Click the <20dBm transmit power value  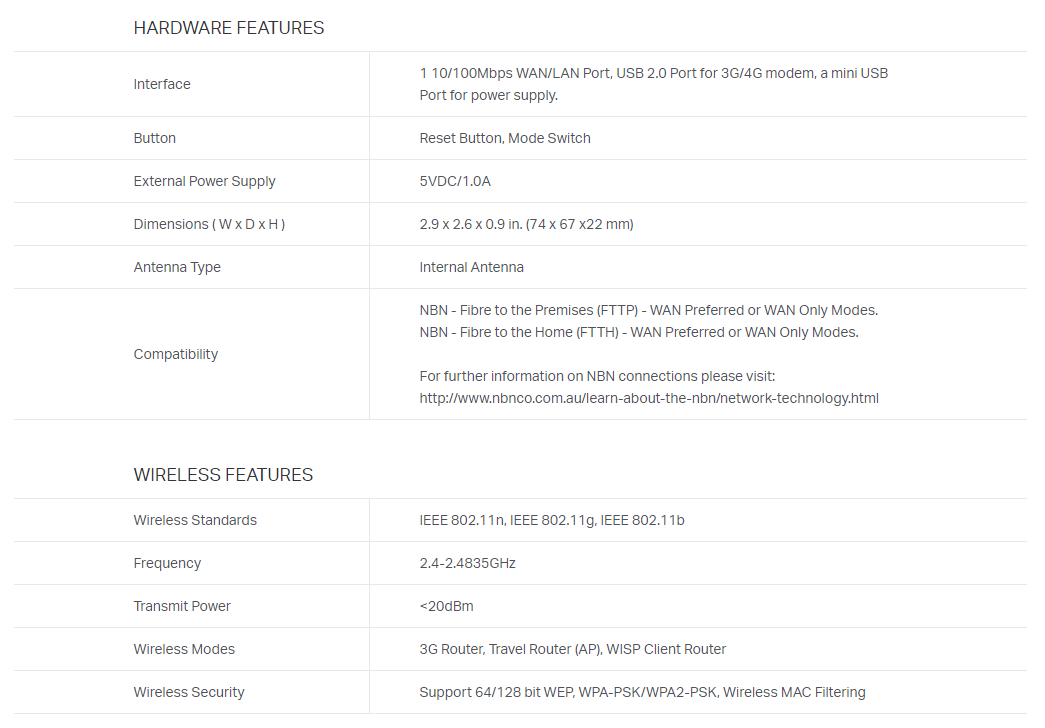[444, 606]
